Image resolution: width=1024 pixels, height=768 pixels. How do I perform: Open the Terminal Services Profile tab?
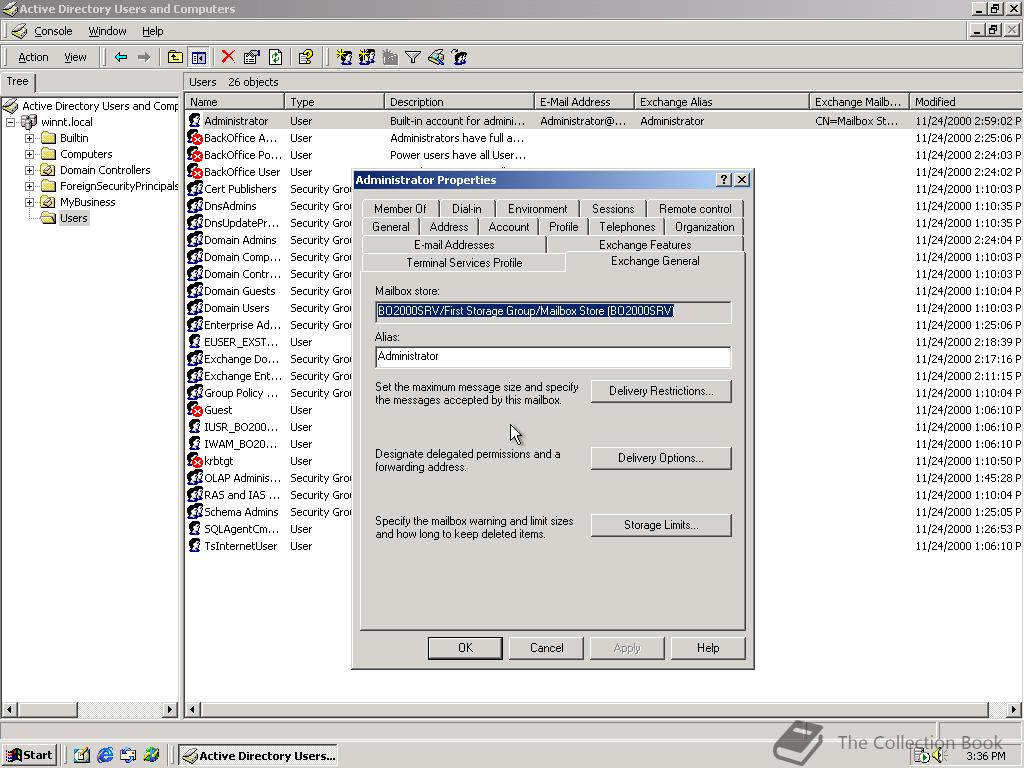[x=464, y=263]
